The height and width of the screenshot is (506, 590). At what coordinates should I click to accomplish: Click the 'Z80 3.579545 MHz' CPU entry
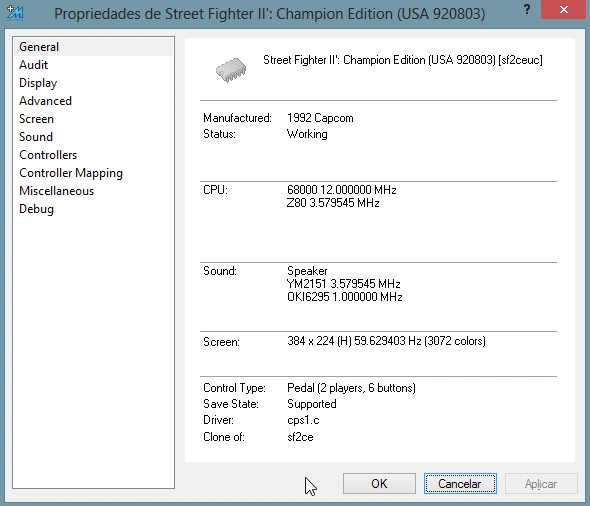(333, 203)
